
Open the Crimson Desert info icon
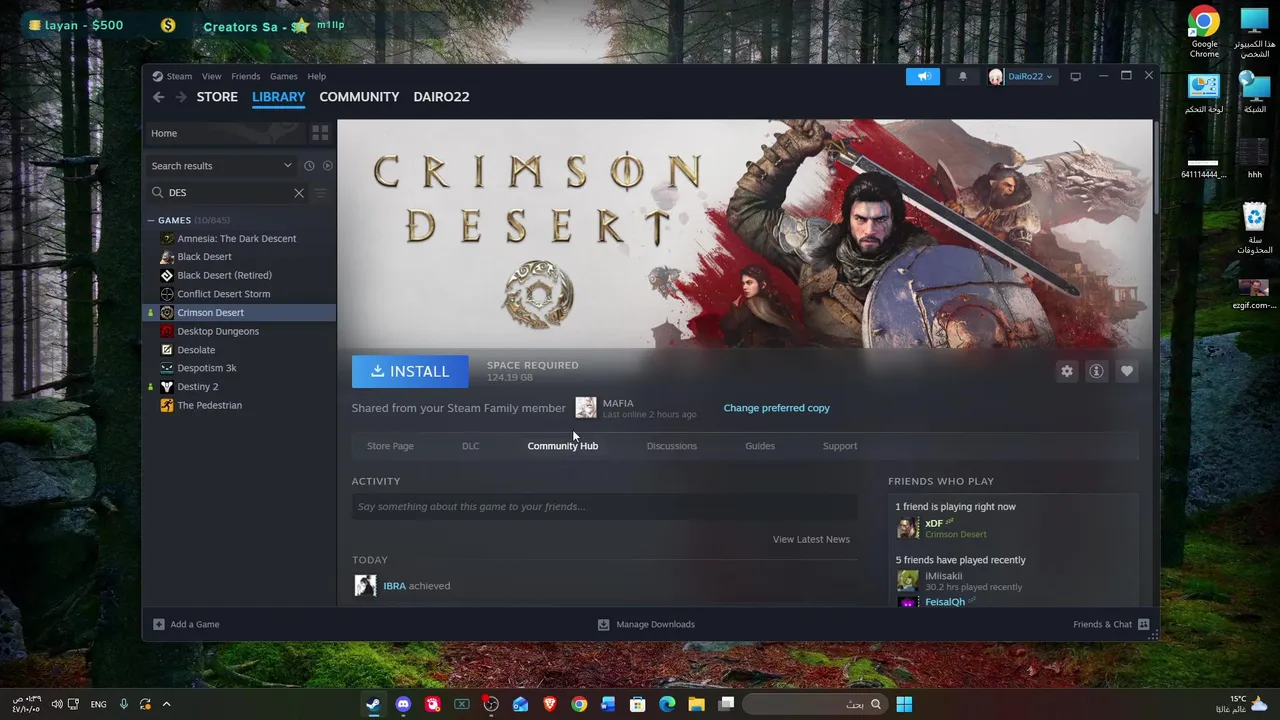(x=1097, y=371)
